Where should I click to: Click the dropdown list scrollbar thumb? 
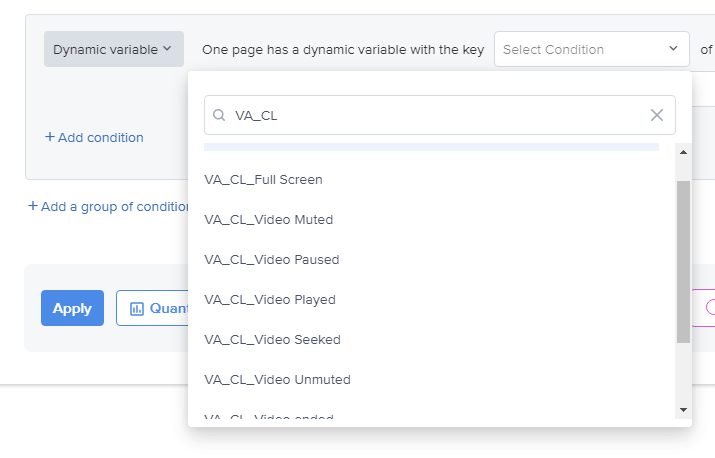click(x=683, y=262)
